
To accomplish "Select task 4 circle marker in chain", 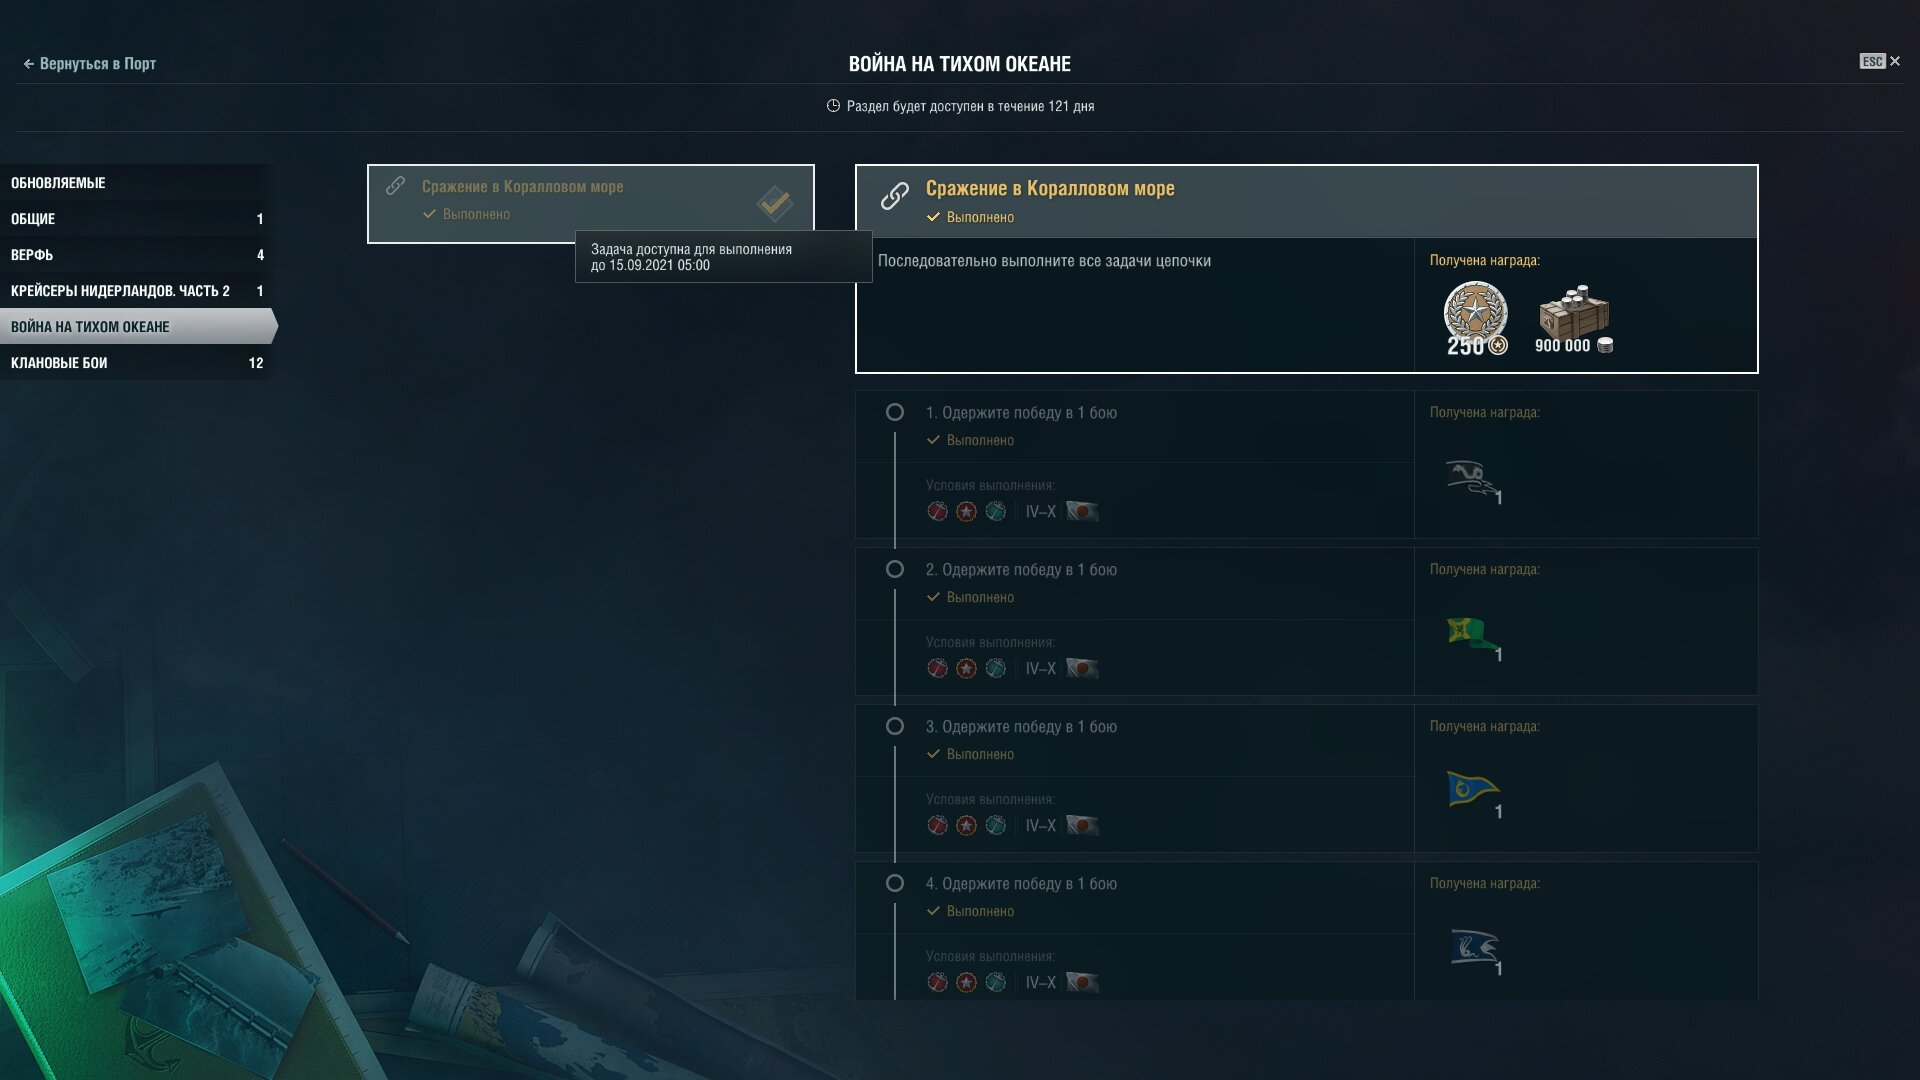I will (895, 883).
